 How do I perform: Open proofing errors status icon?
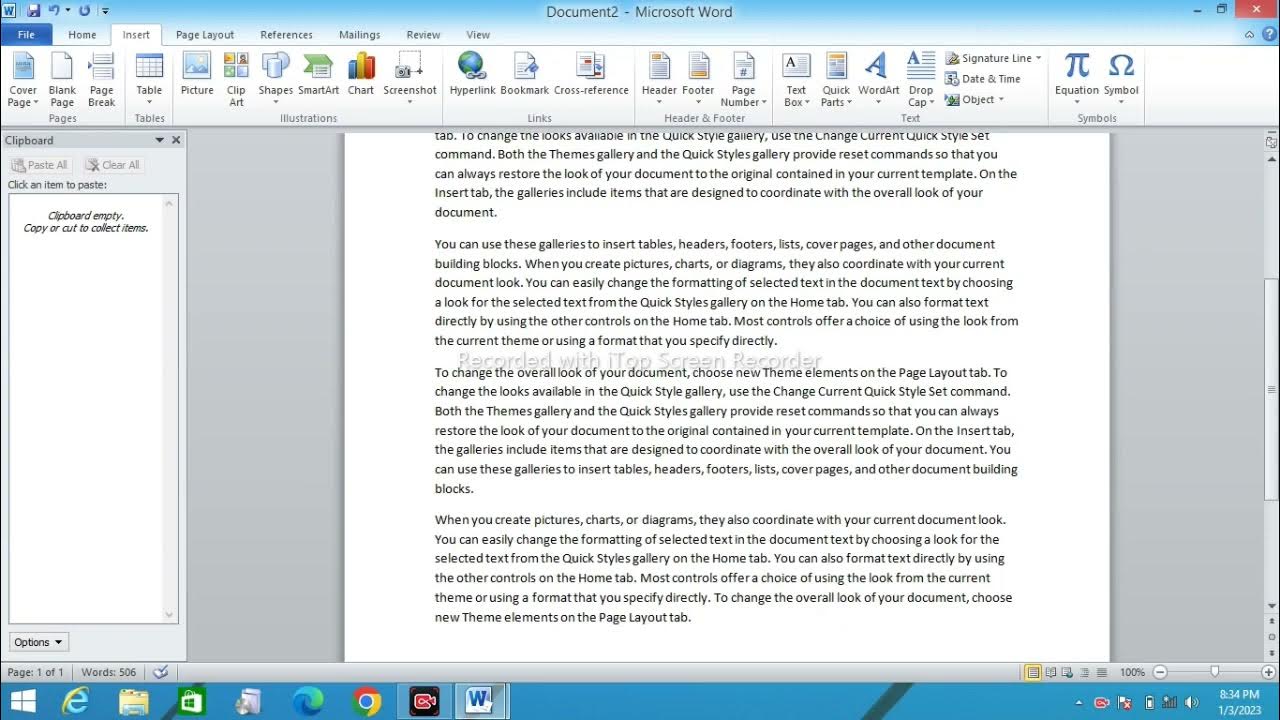[160, 672]
